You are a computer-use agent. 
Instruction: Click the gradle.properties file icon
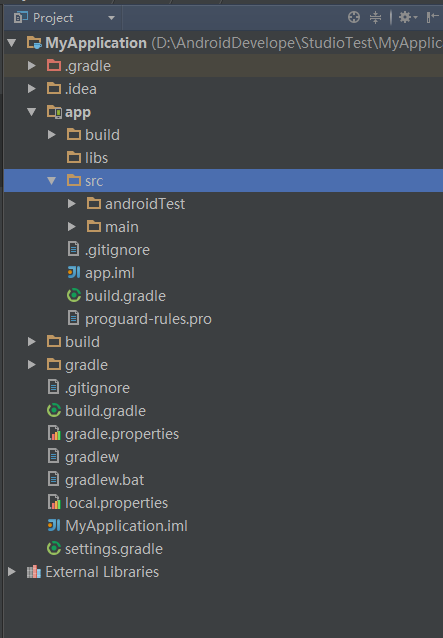(x=54, y=433)
